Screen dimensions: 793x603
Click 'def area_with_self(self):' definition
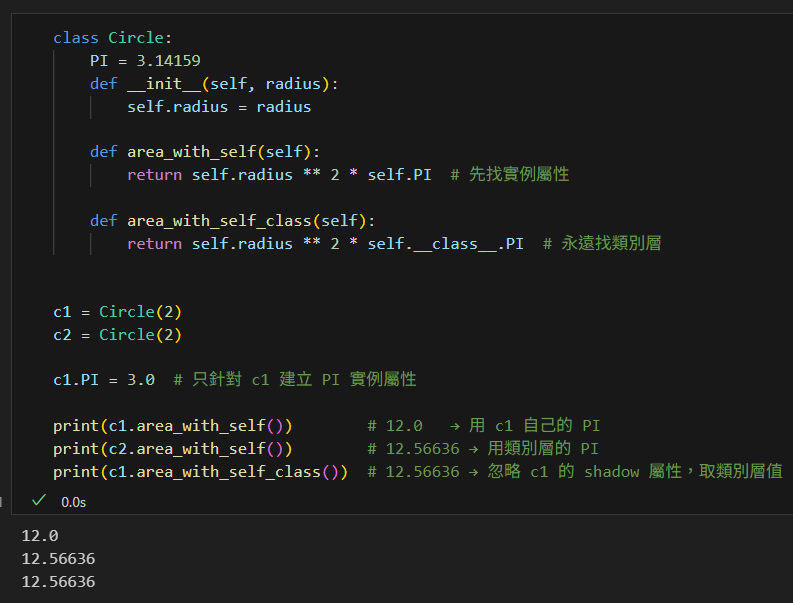click(205, 152)
